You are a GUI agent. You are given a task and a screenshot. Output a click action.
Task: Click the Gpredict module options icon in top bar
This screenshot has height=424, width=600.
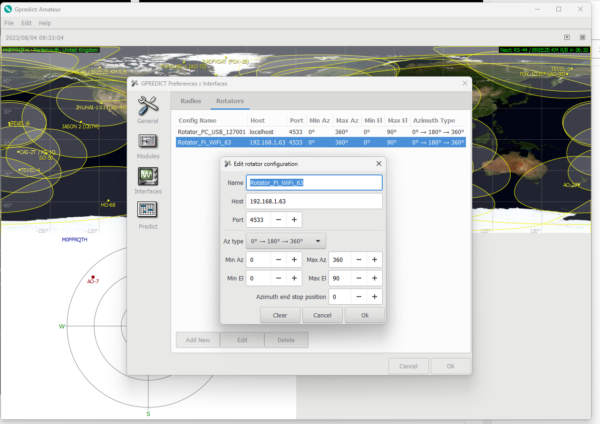(x=567, y=37)
